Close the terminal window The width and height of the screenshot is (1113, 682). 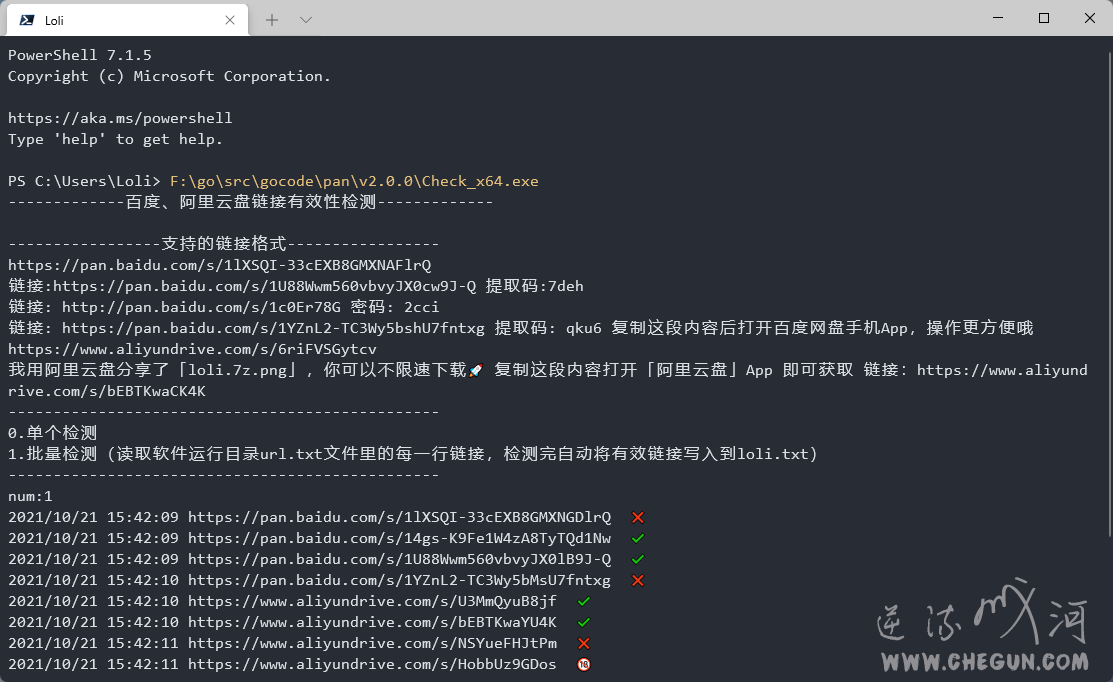tap(1090, 18)
